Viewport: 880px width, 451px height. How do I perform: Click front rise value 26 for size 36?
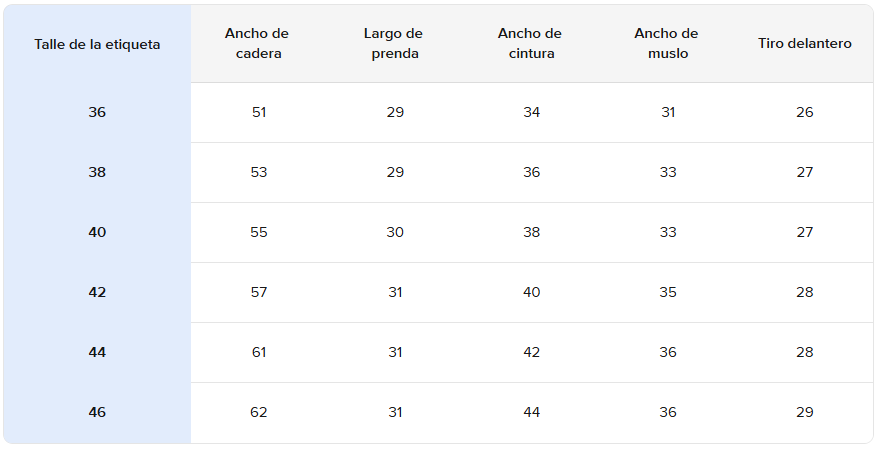click(x=805, y=112)
